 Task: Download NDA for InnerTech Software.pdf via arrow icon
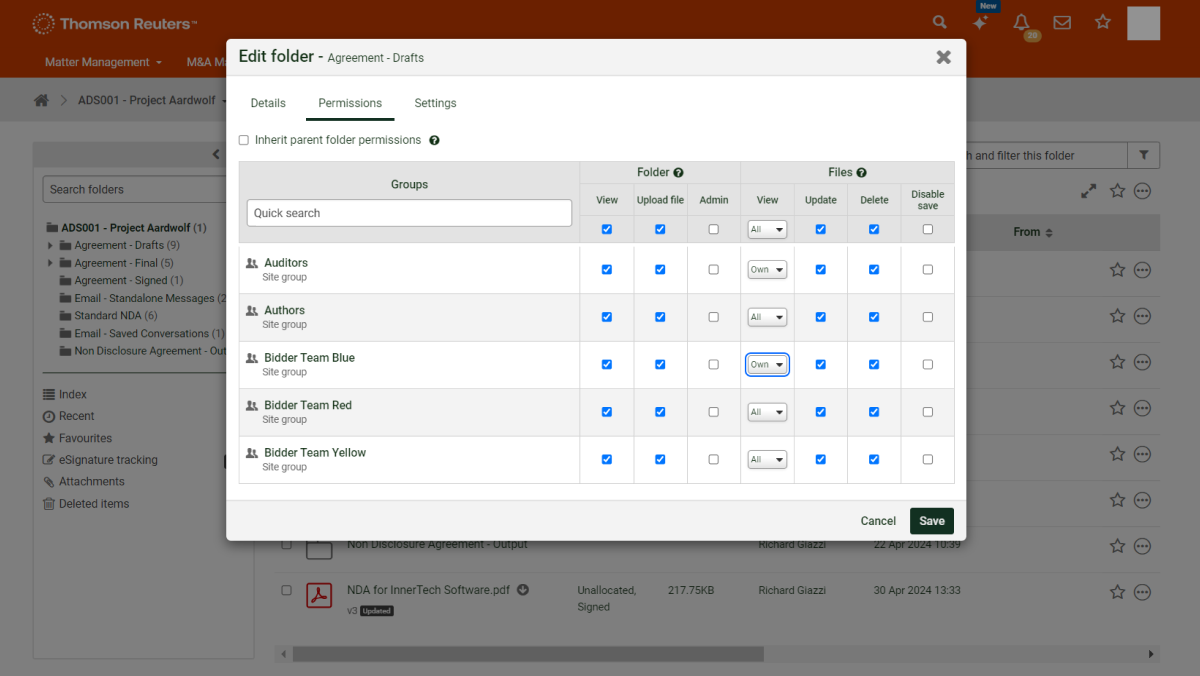tap(523, 590)
